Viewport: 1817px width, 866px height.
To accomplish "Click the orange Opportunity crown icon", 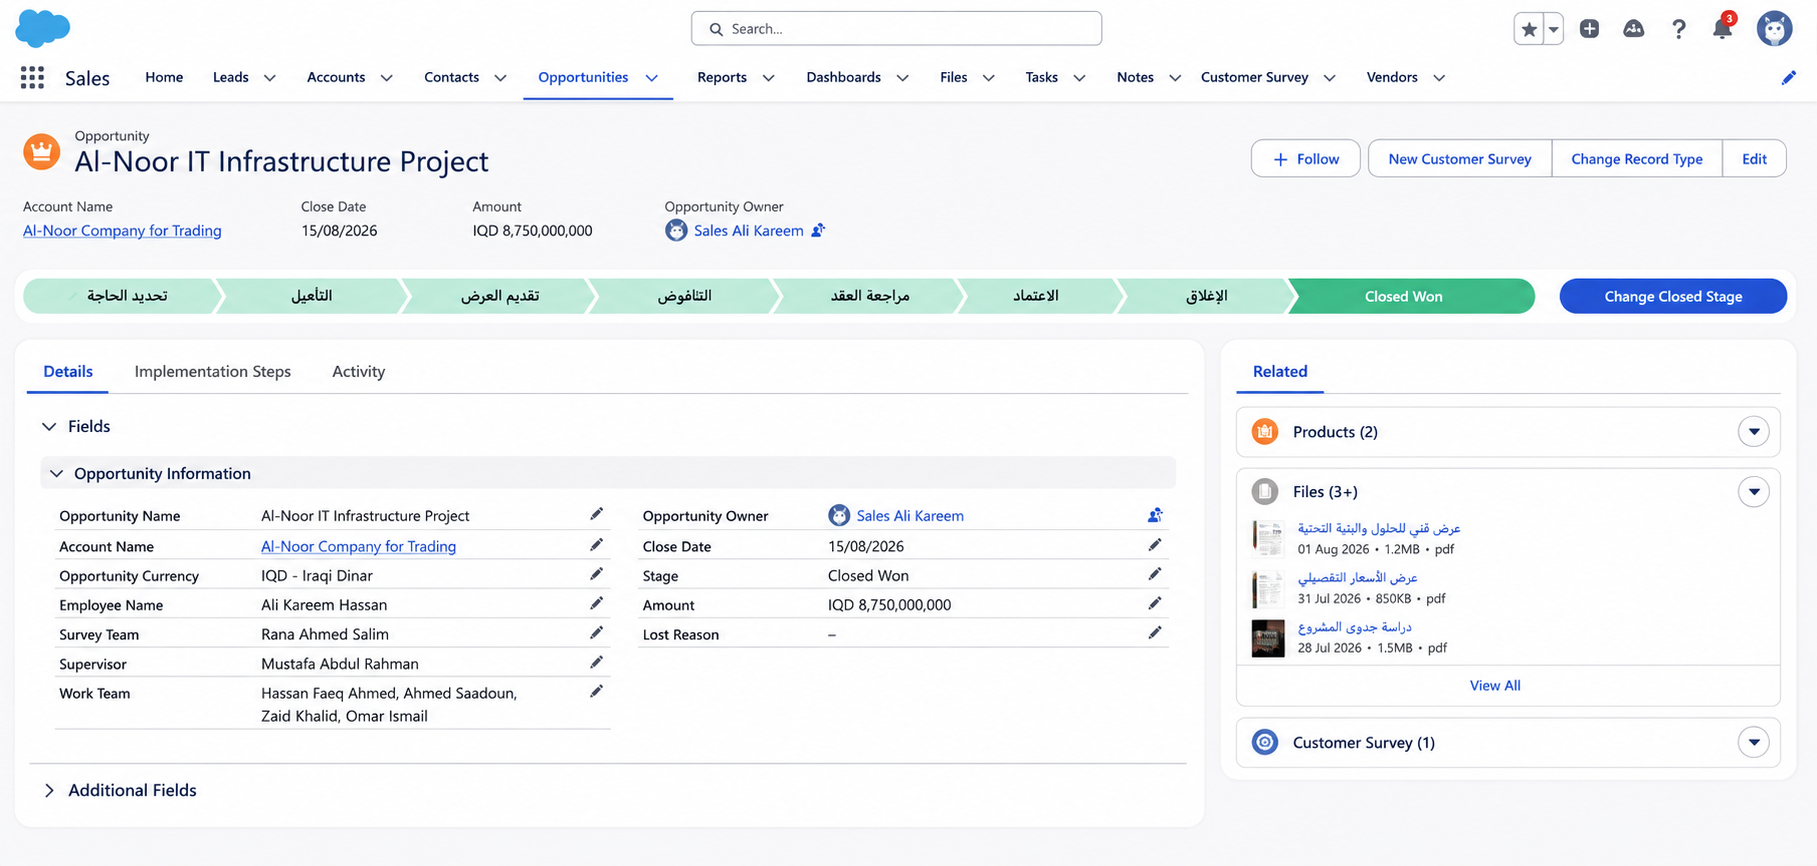I will [x=42, y=152].
